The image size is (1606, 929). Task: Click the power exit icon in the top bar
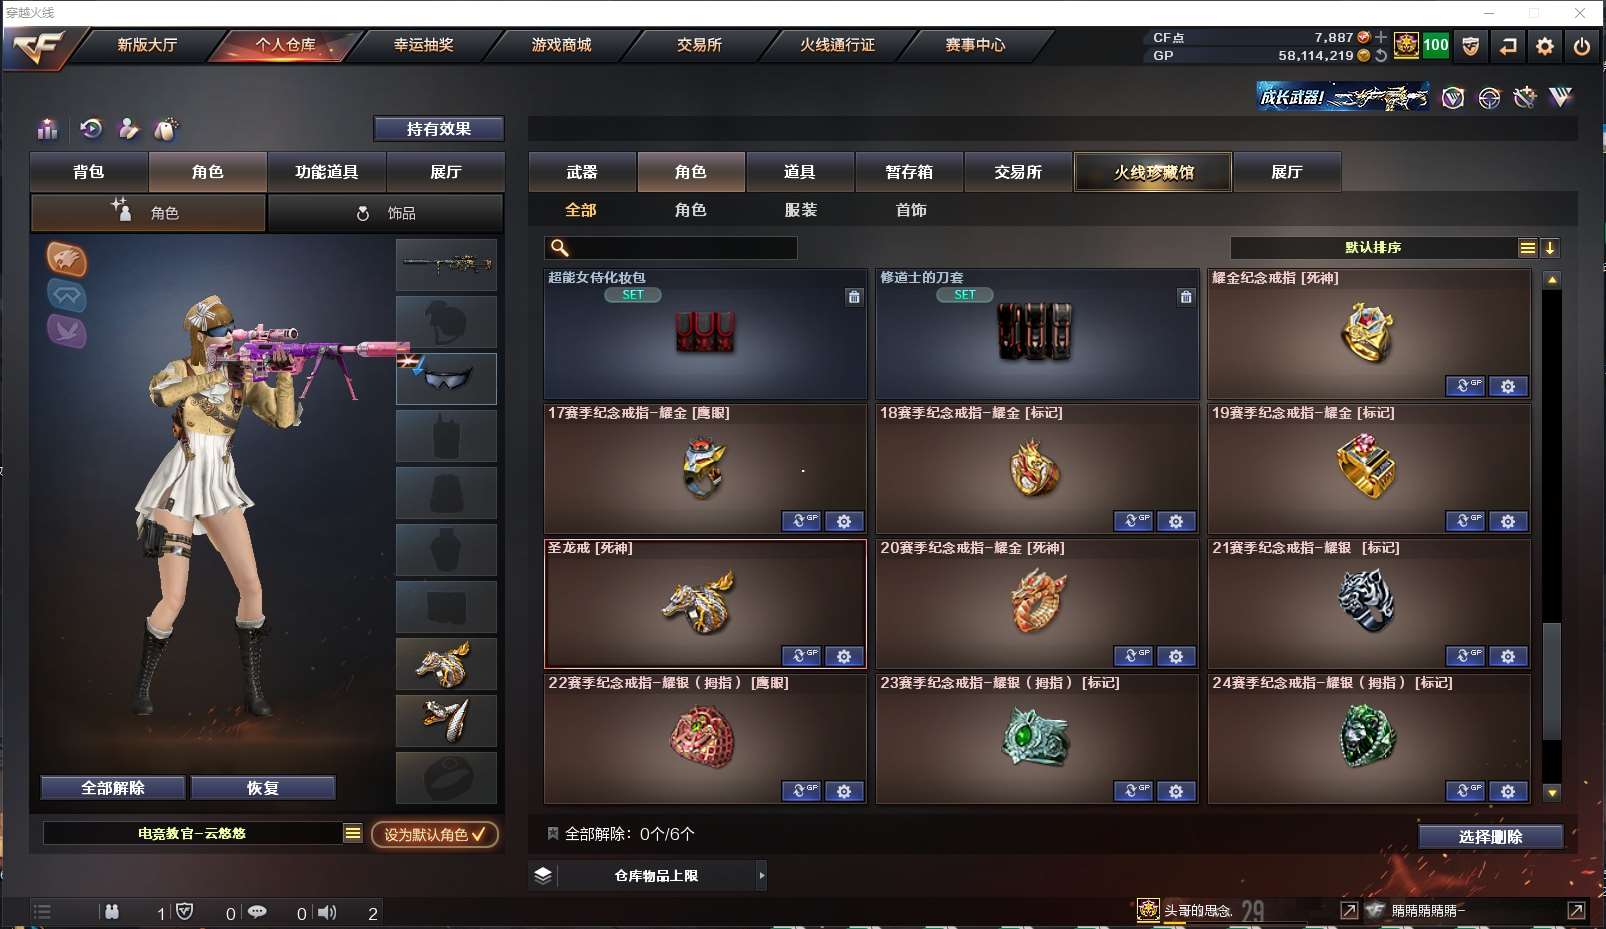pyautogui.click(x=1581, y=46)
